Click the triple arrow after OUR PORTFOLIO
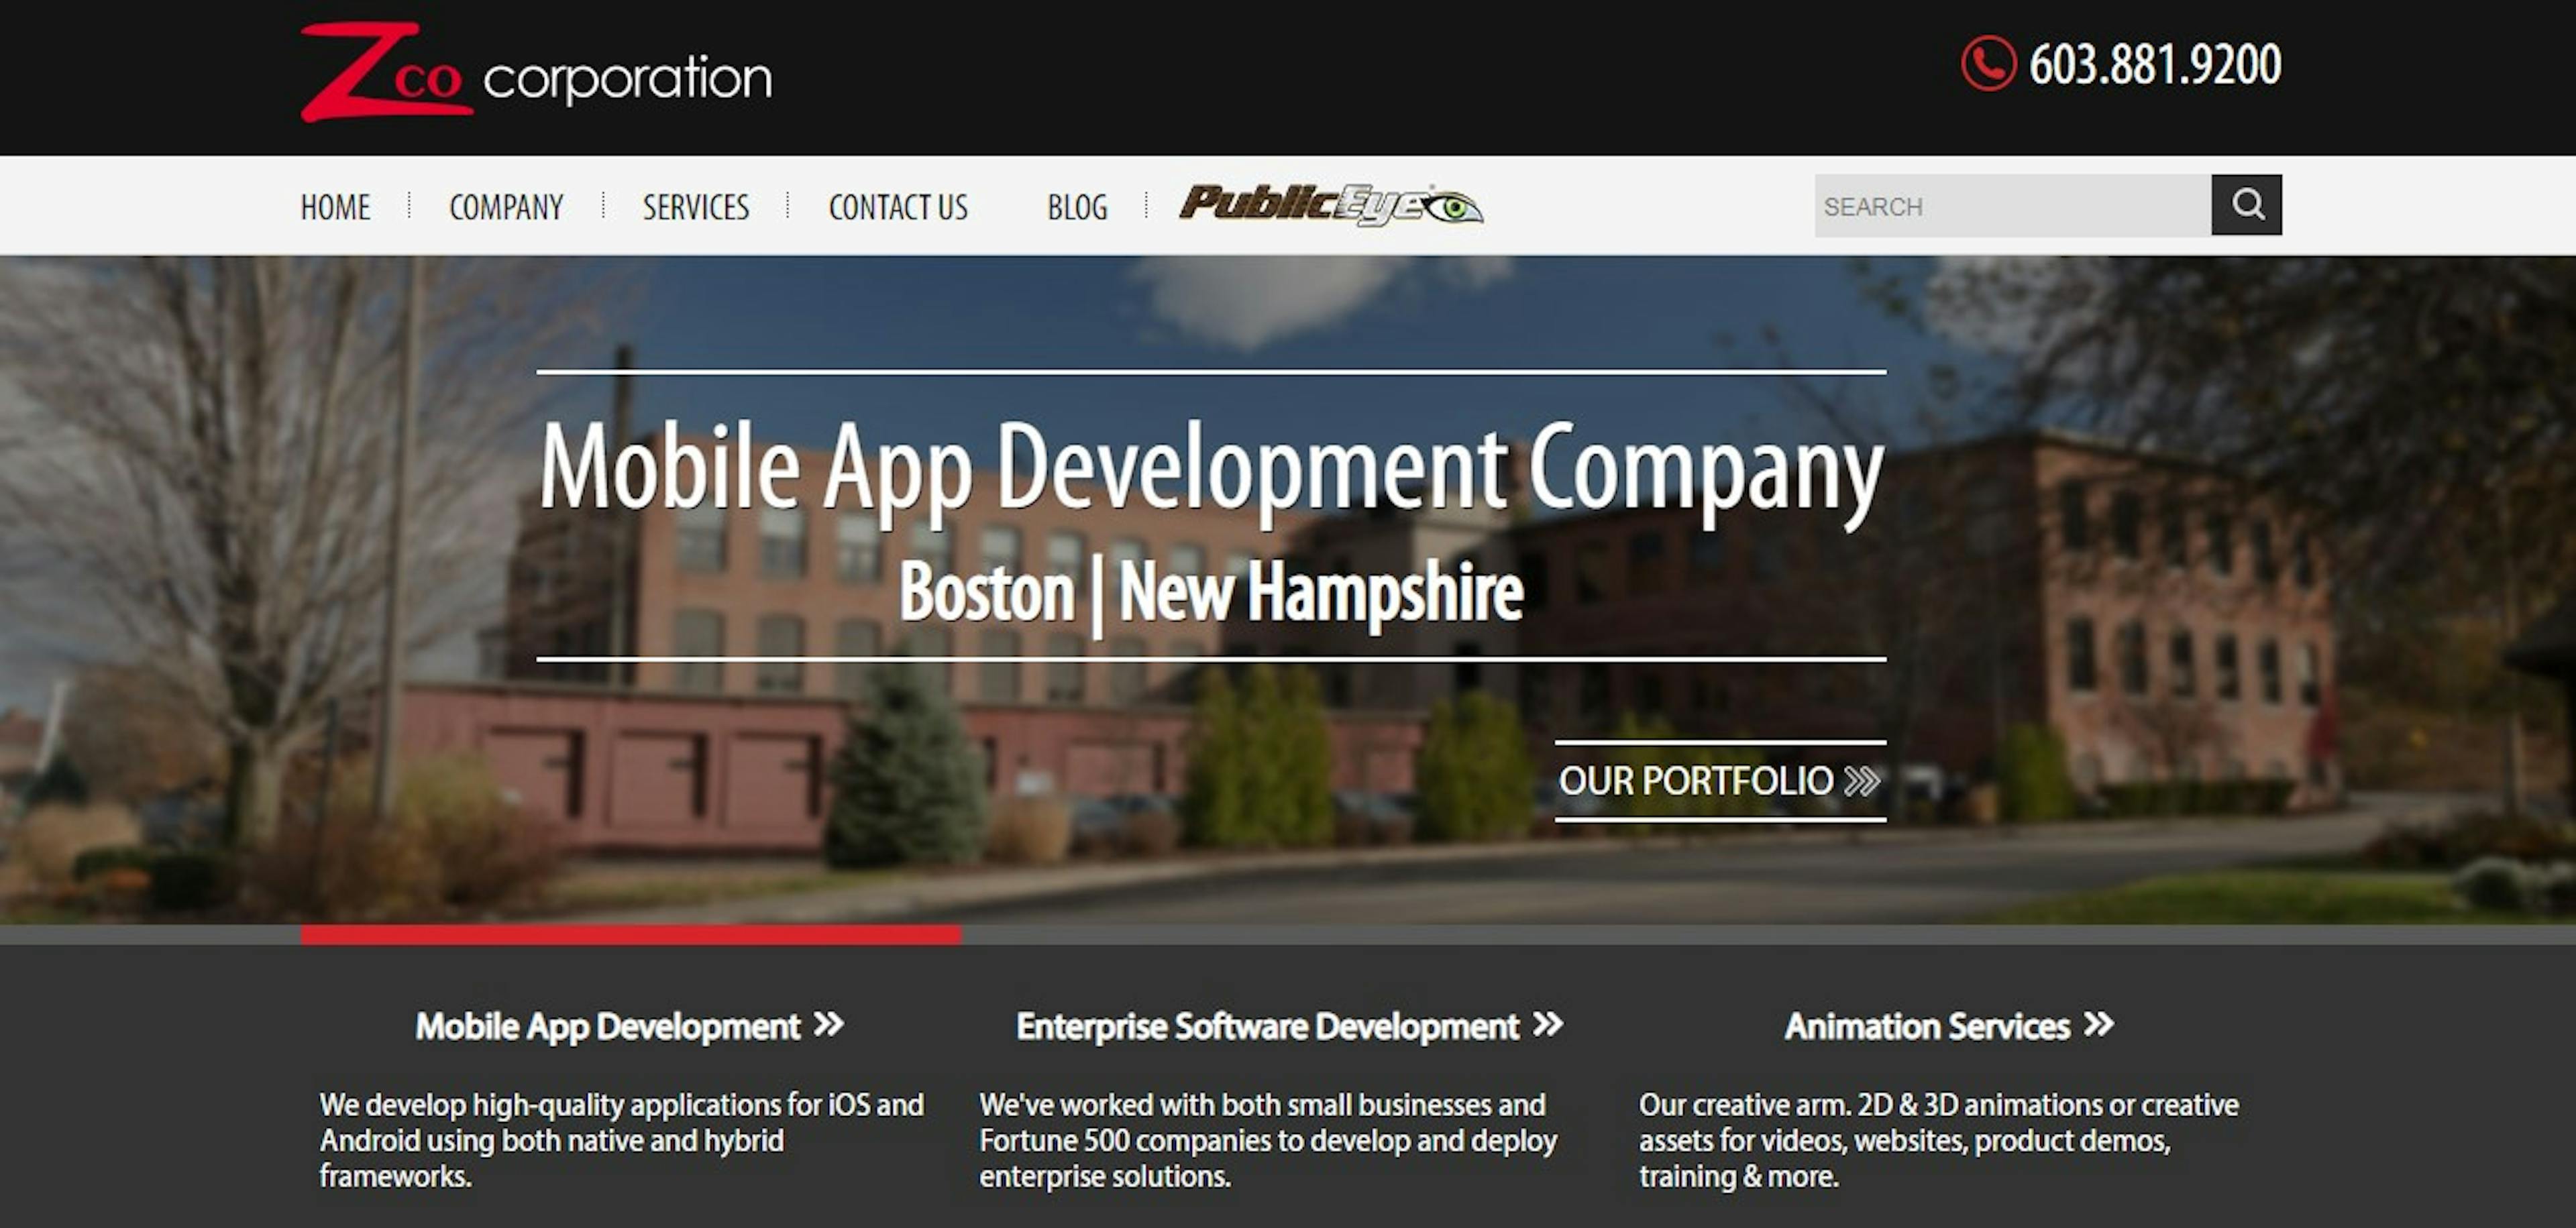Screen dimensions: 2576x1228 click(x=1862, y=781)
